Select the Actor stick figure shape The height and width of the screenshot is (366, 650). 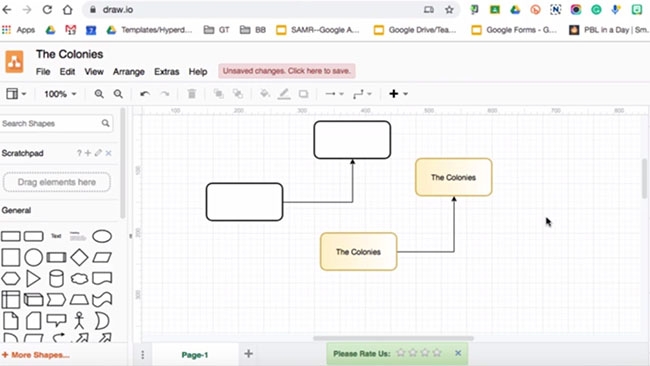pos(79,321)
